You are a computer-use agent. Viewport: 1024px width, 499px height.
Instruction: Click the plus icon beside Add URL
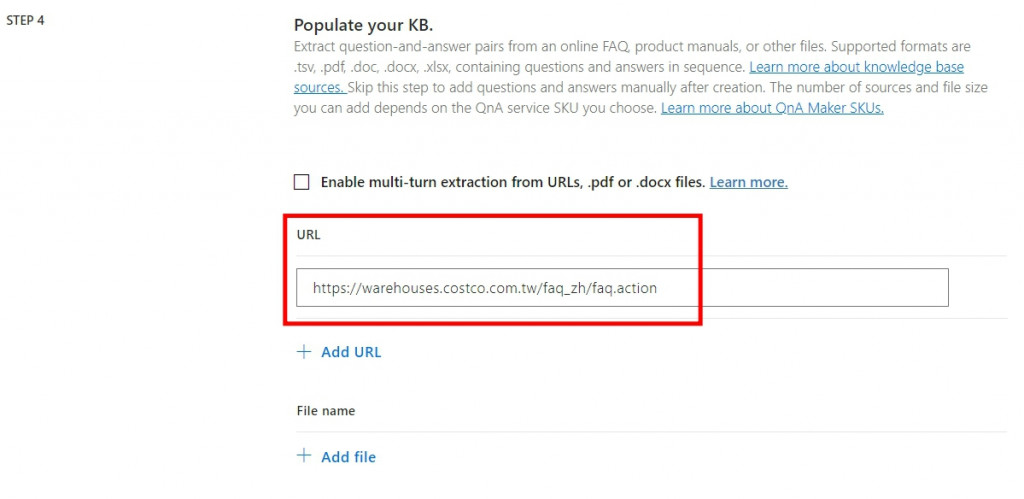[x=304, y=352]
